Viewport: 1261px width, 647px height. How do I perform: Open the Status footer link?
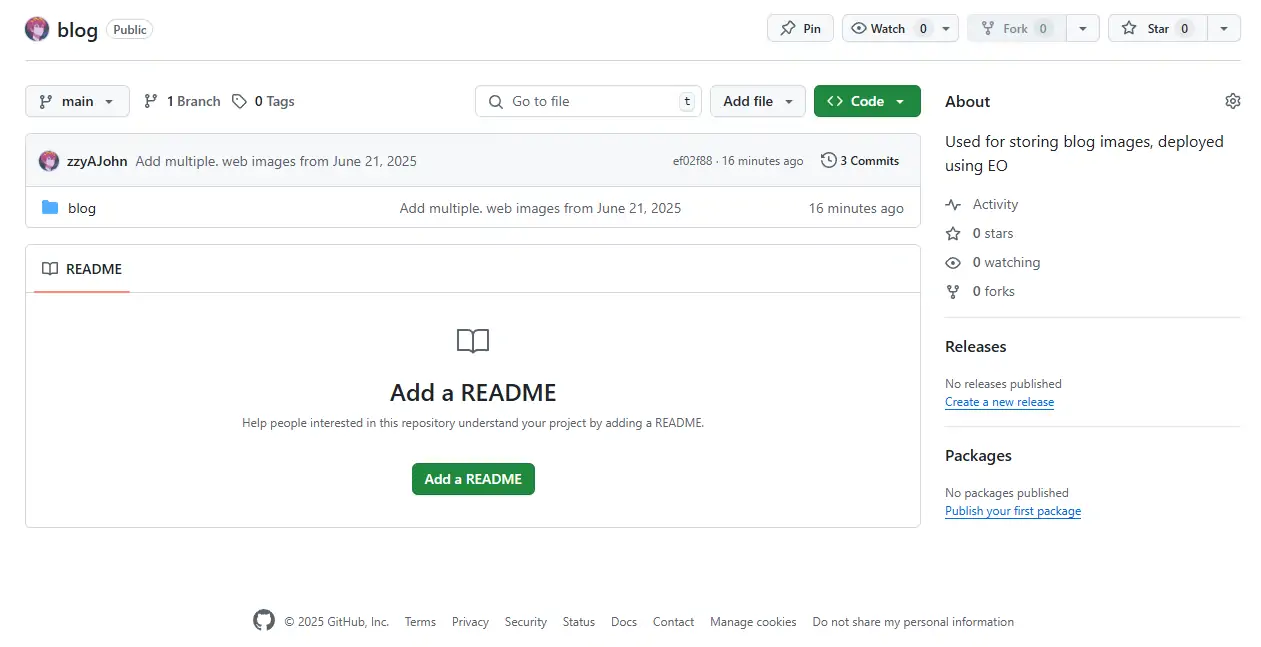pos(579,622)
